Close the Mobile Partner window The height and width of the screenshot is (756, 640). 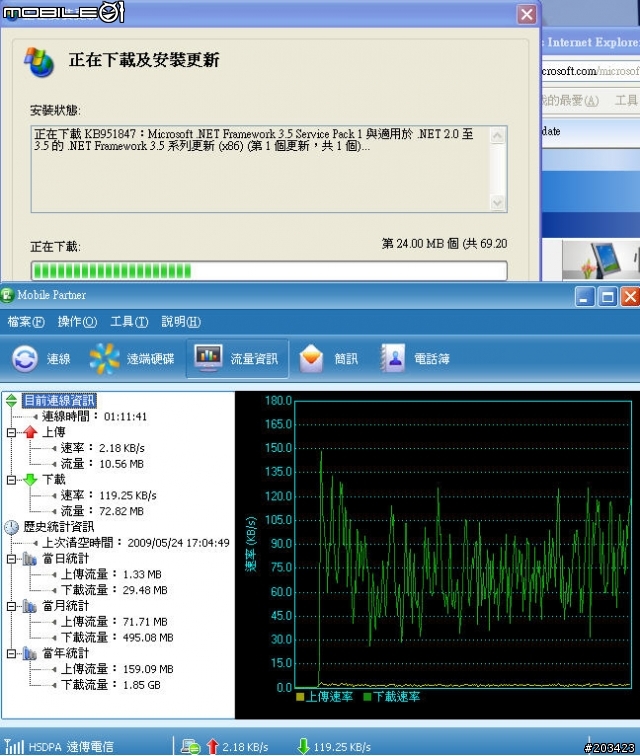click(x=630, y=296)
